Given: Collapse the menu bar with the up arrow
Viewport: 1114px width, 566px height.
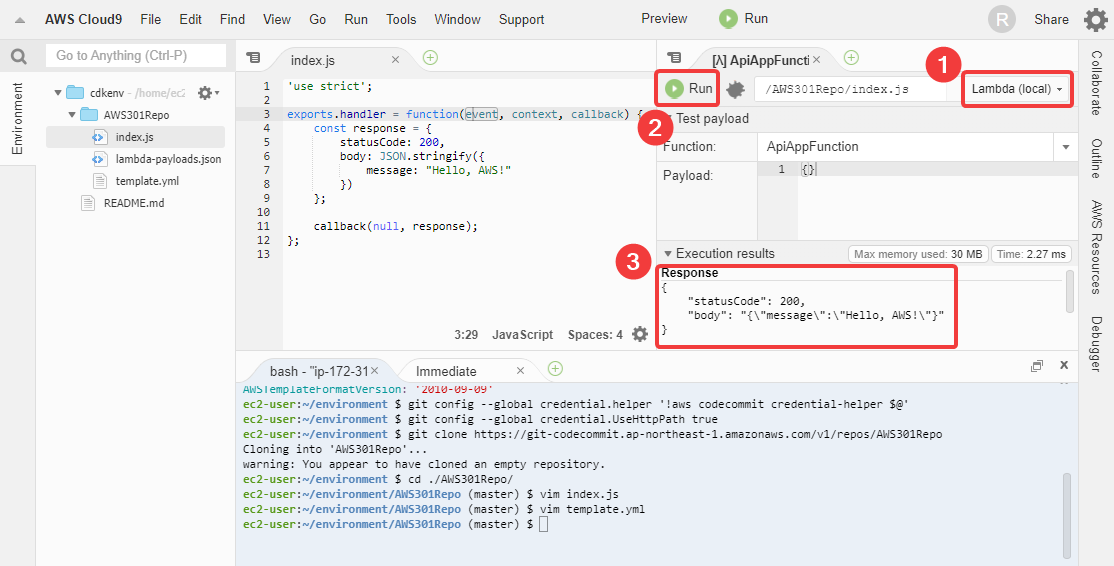Looking at the screenshot, I should [20, 20].
